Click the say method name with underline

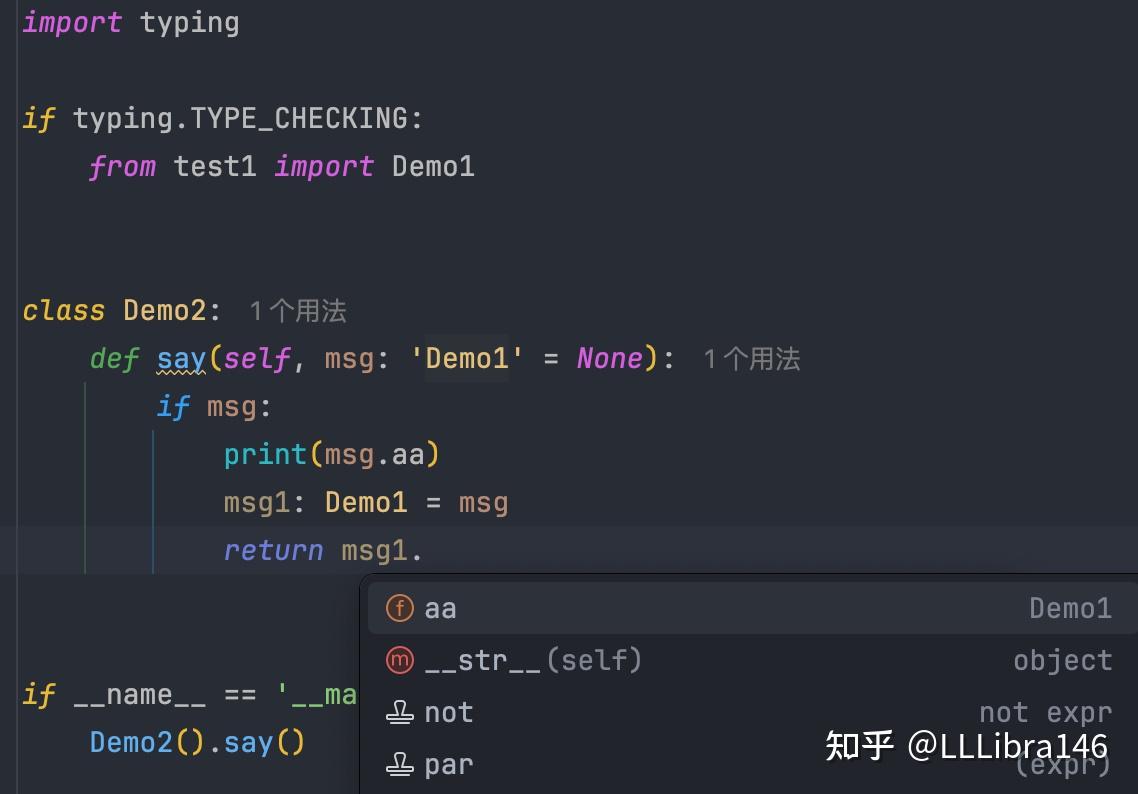181,360
